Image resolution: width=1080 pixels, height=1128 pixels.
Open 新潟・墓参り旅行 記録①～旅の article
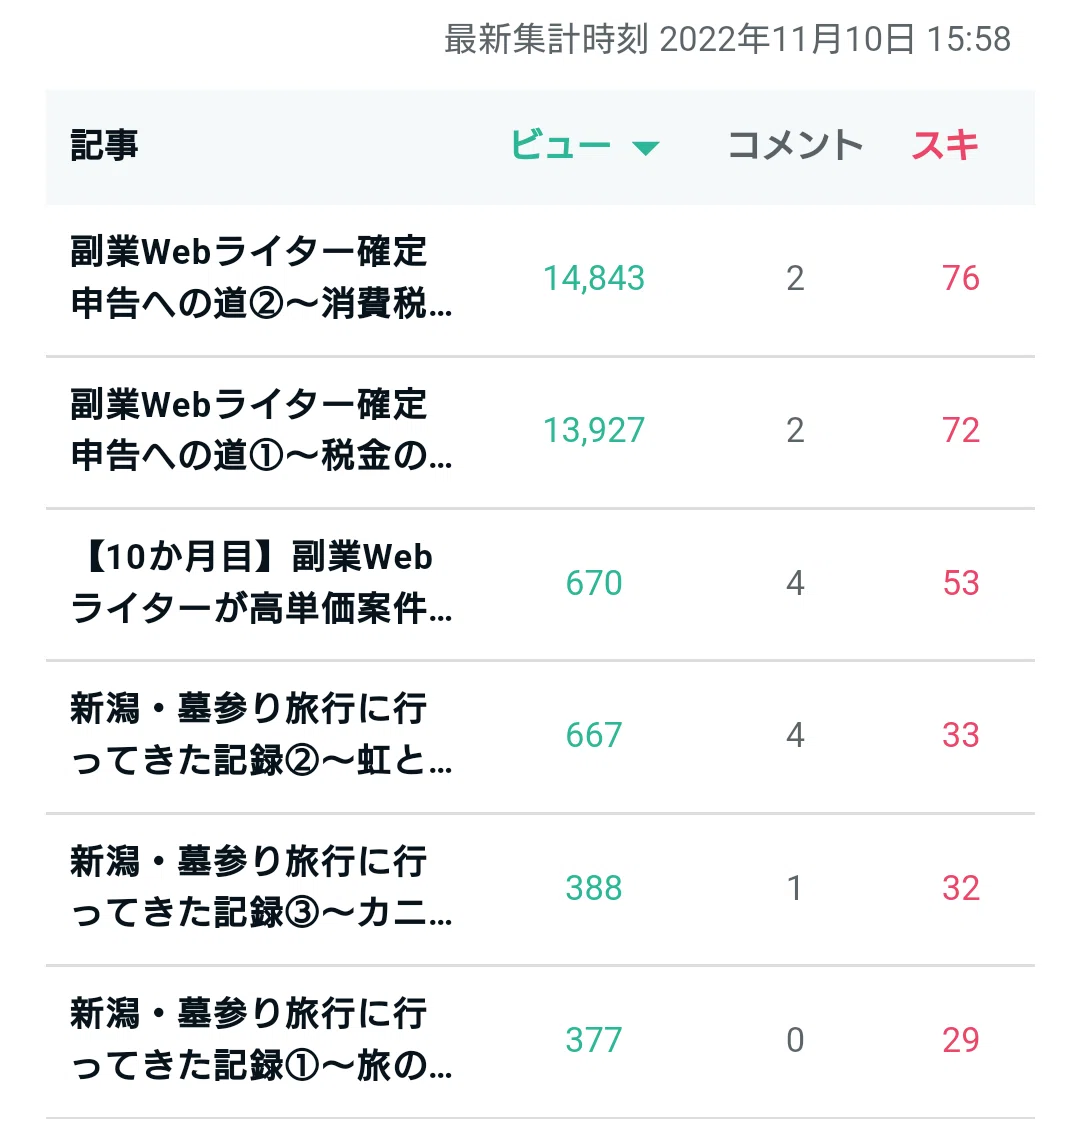(x=261, y=1040)
